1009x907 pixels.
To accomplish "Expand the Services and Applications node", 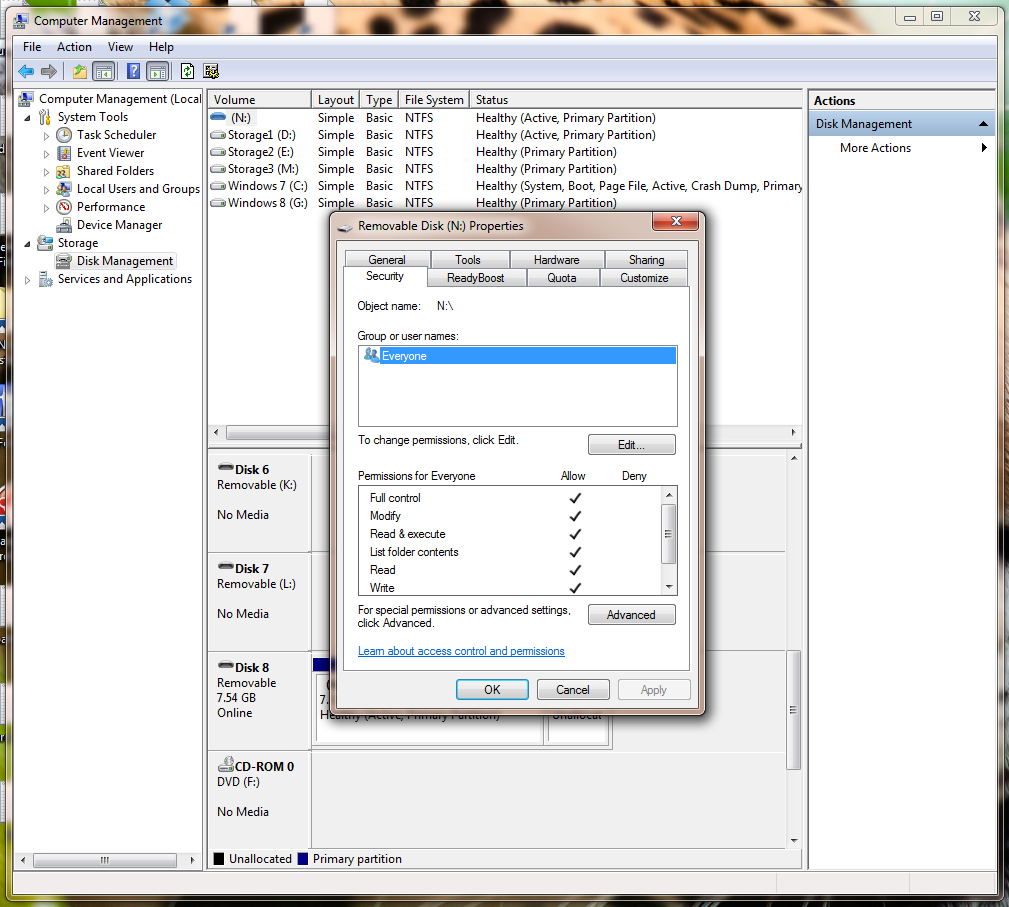I will [x=28, y=279].
